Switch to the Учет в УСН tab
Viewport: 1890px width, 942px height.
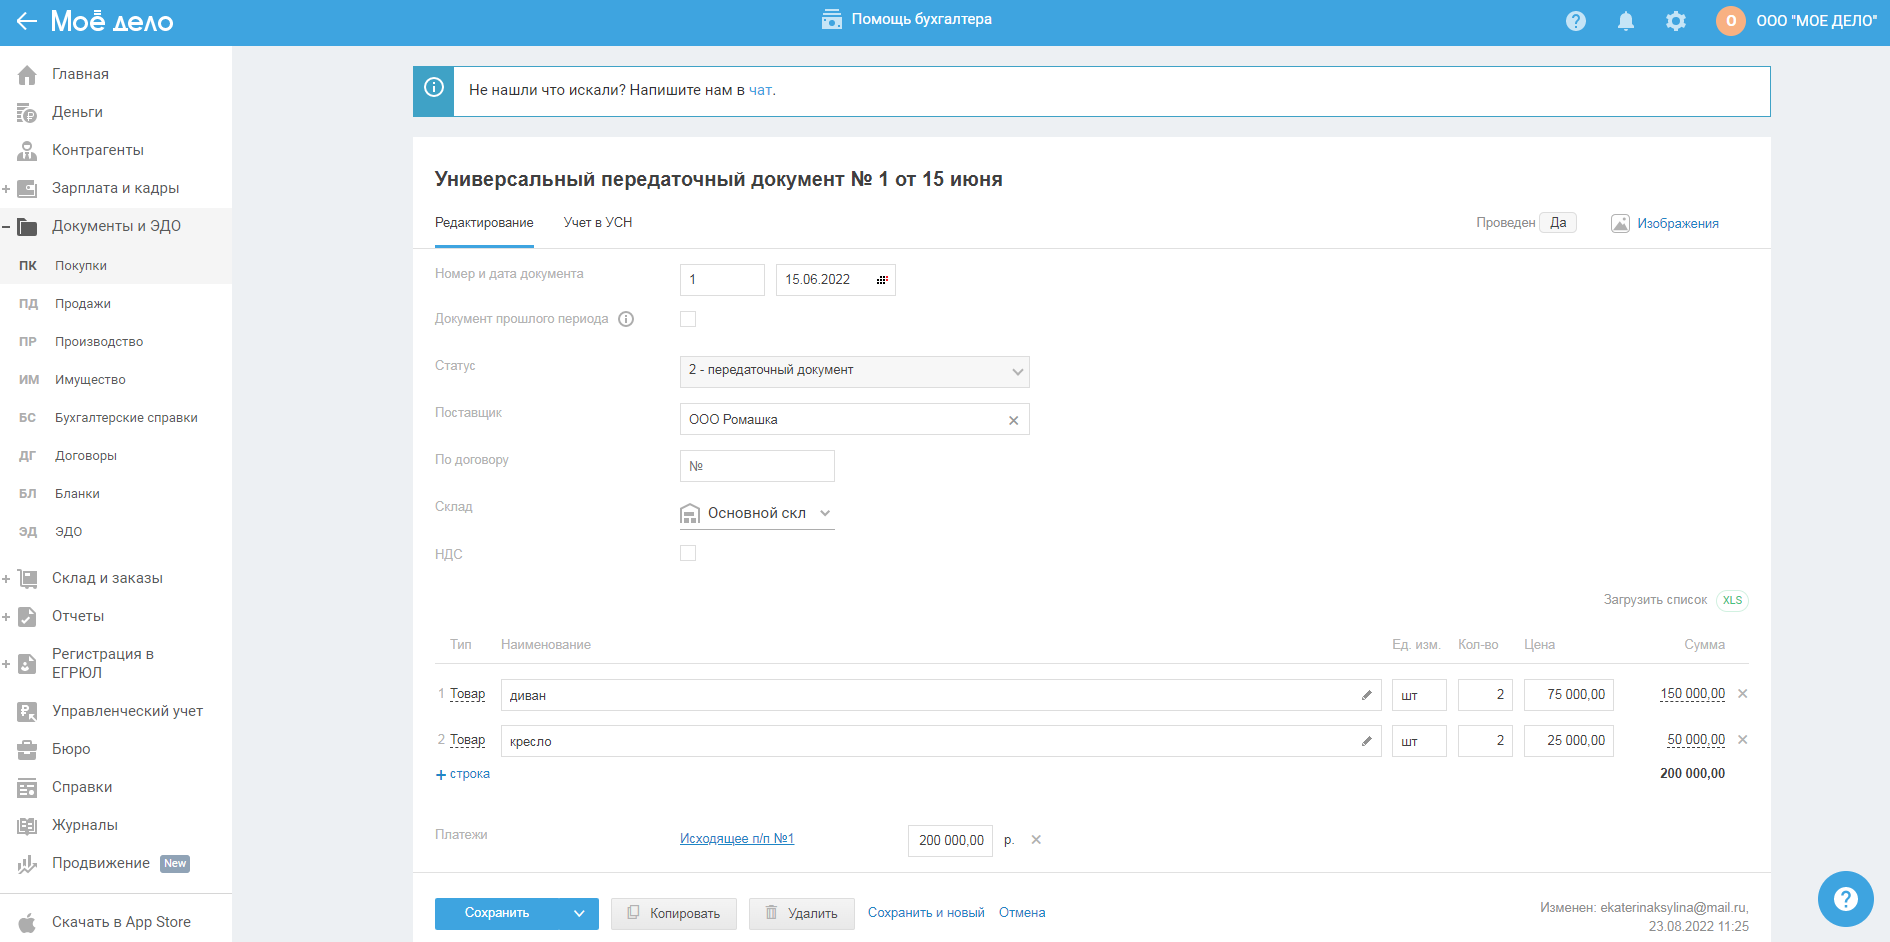[x=597, y=223]
